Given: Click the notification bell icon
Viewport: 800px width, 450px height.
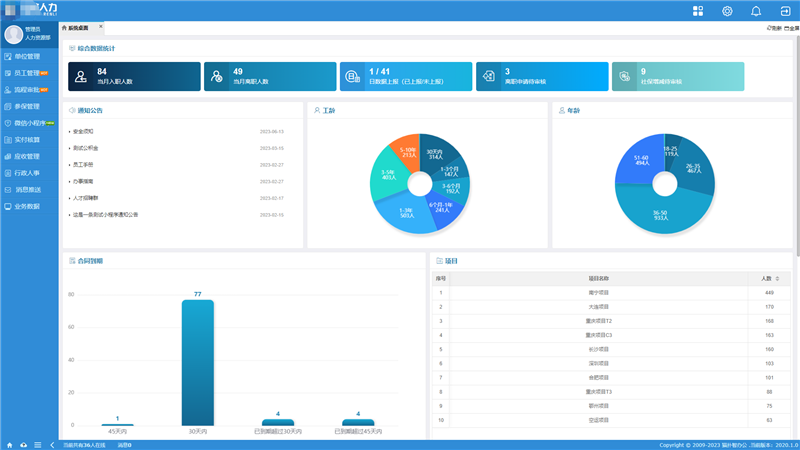Looking at the screenshot, I should [x=756, y=11].
